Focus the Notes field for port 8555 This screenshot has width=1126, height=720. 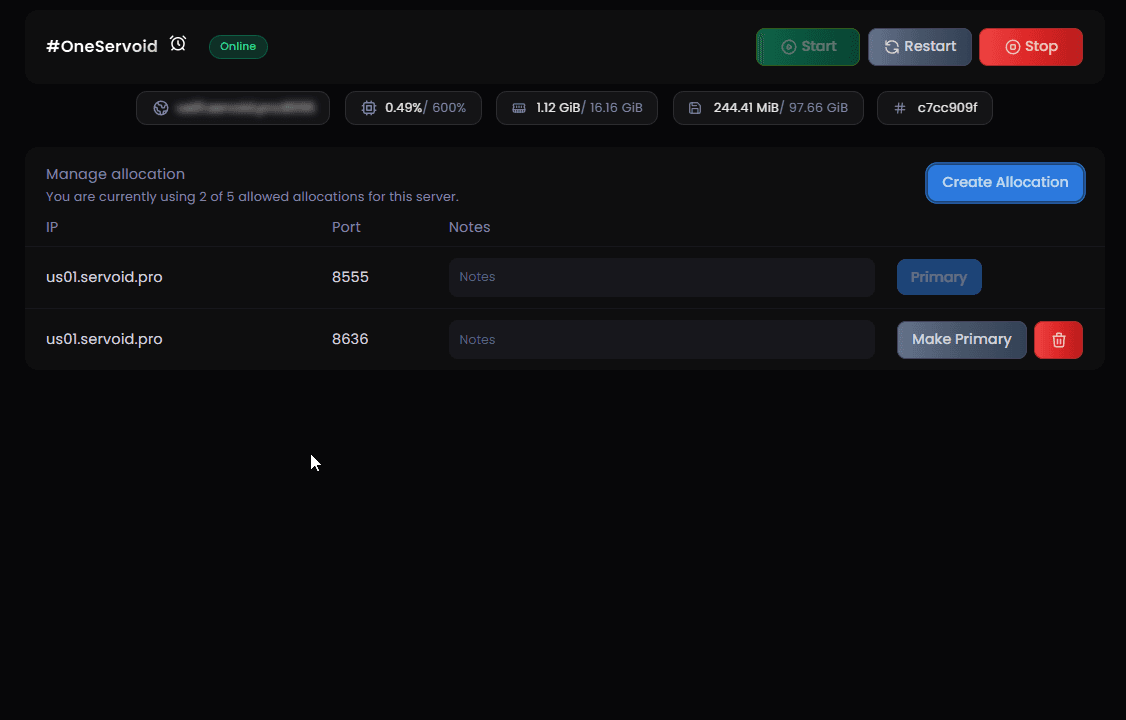(661, 278)
